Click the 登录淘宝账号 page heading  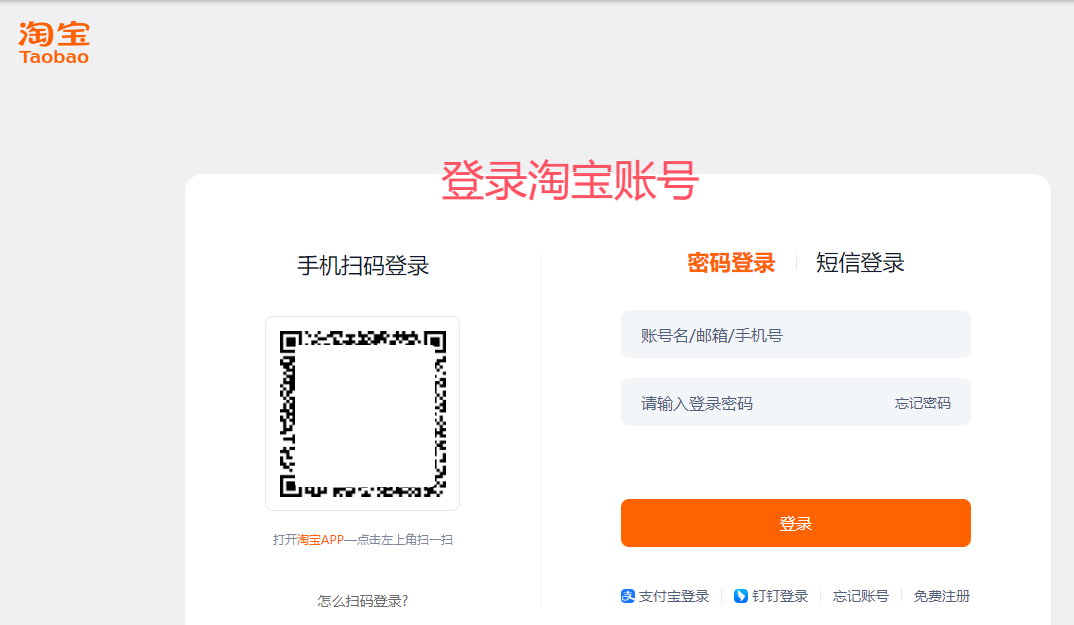tap(569, 181)
